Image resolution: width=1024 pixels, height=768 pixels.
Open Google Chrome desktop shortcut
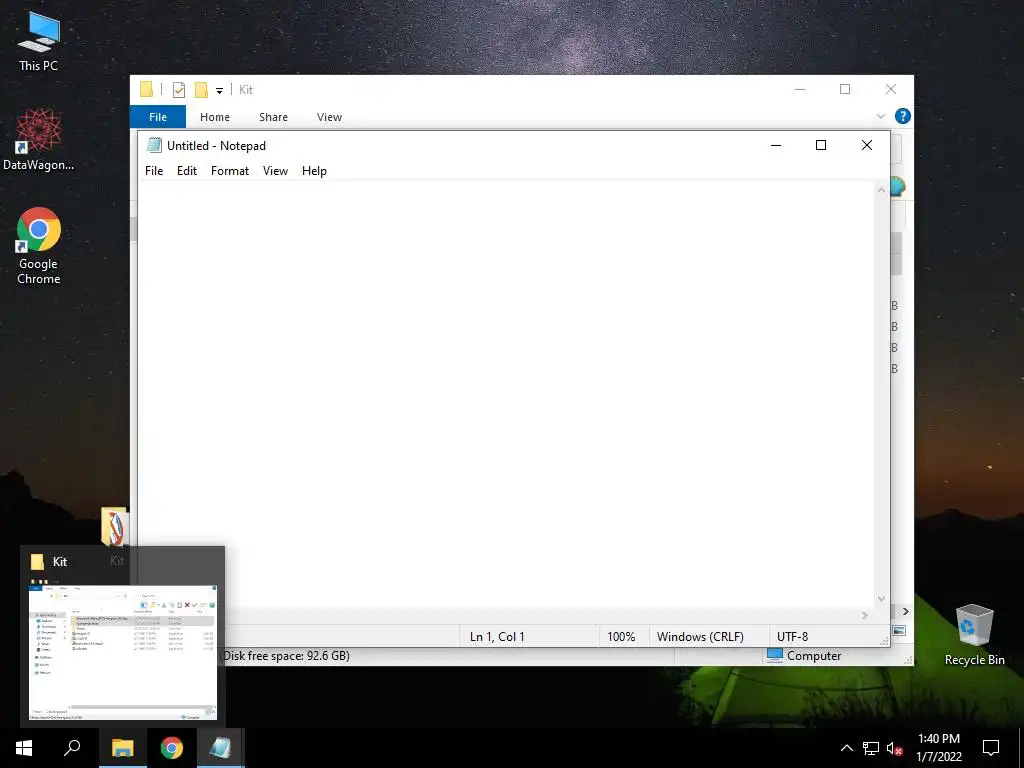click(39, 246)
